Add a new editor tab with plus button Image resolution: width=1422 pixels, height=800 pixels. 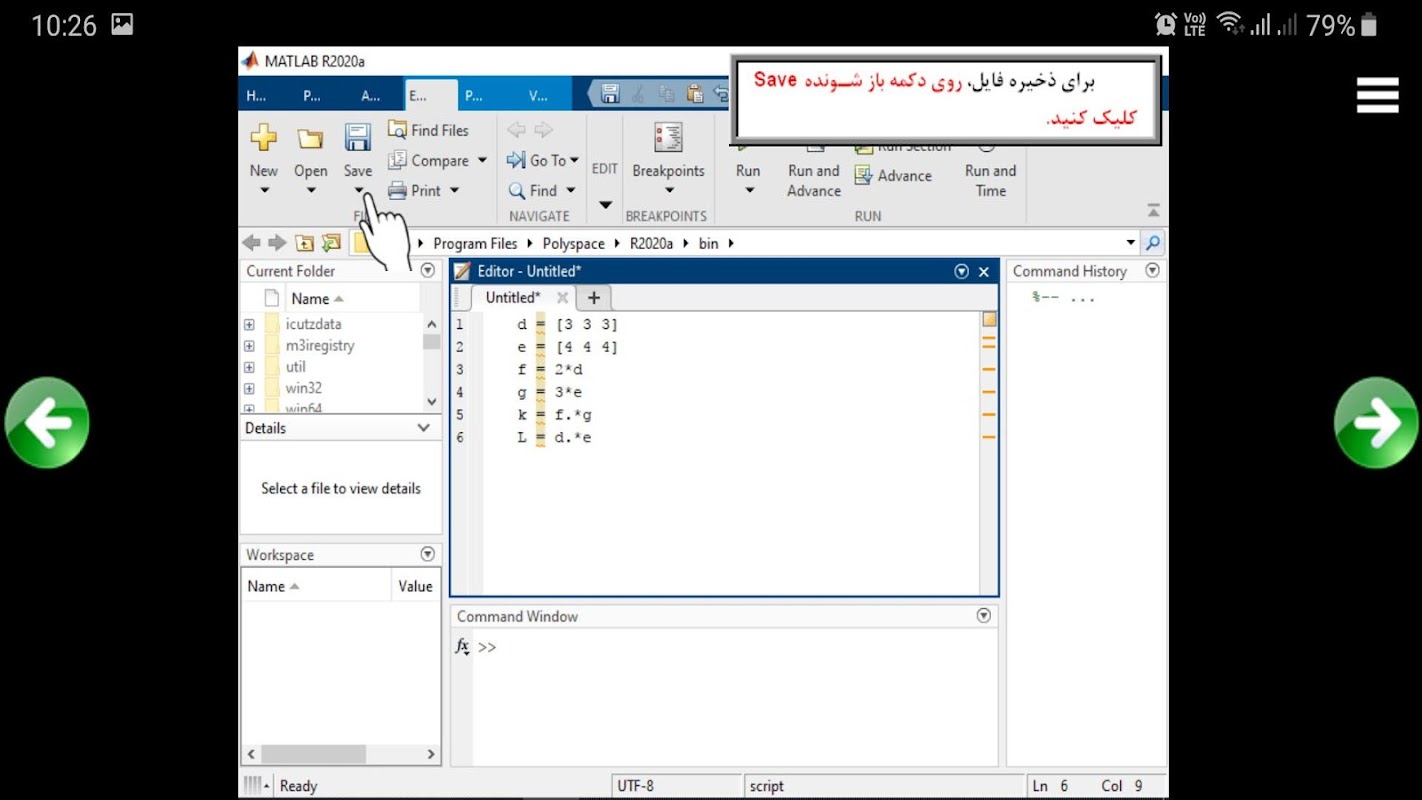[593, 298]
